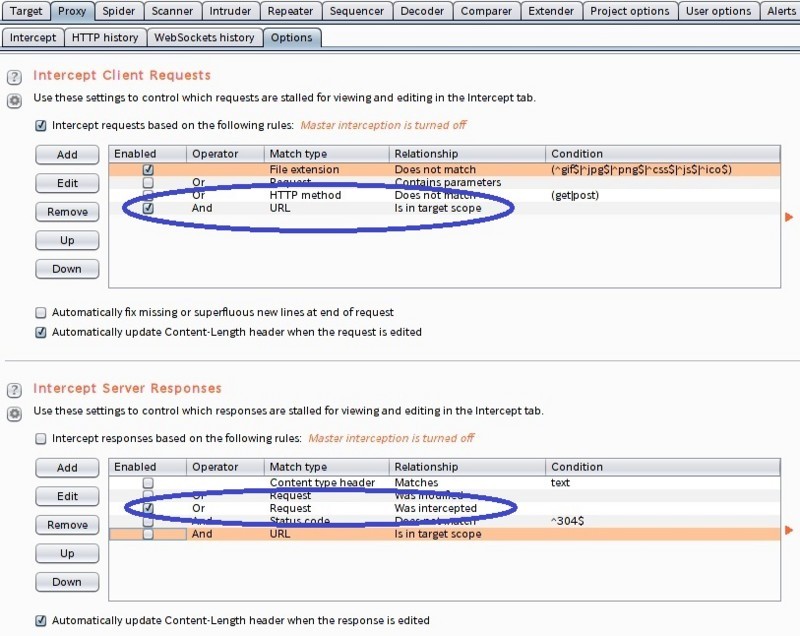Open the Project options tab

[630, 11]
